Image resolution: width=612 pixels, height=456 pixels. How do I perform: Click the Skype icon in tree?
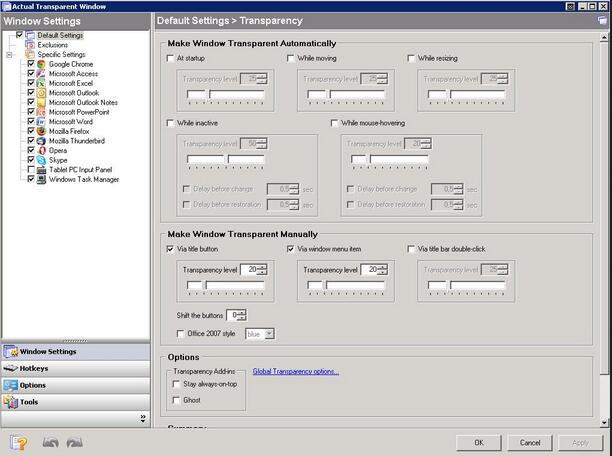(41, 160)
